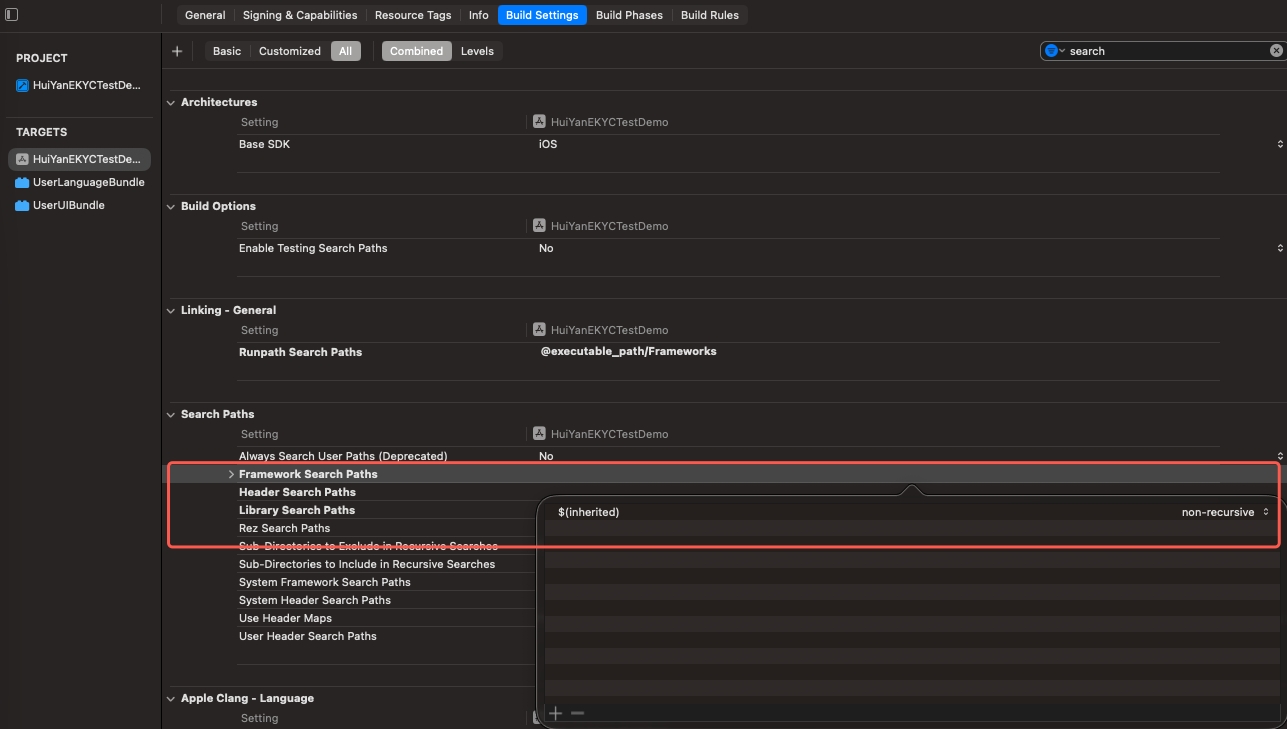Image resolution: width=1287 pixels, height=729 pixels.
Task: Expand the Framework Search Paths row
Action: click(231, 474)
